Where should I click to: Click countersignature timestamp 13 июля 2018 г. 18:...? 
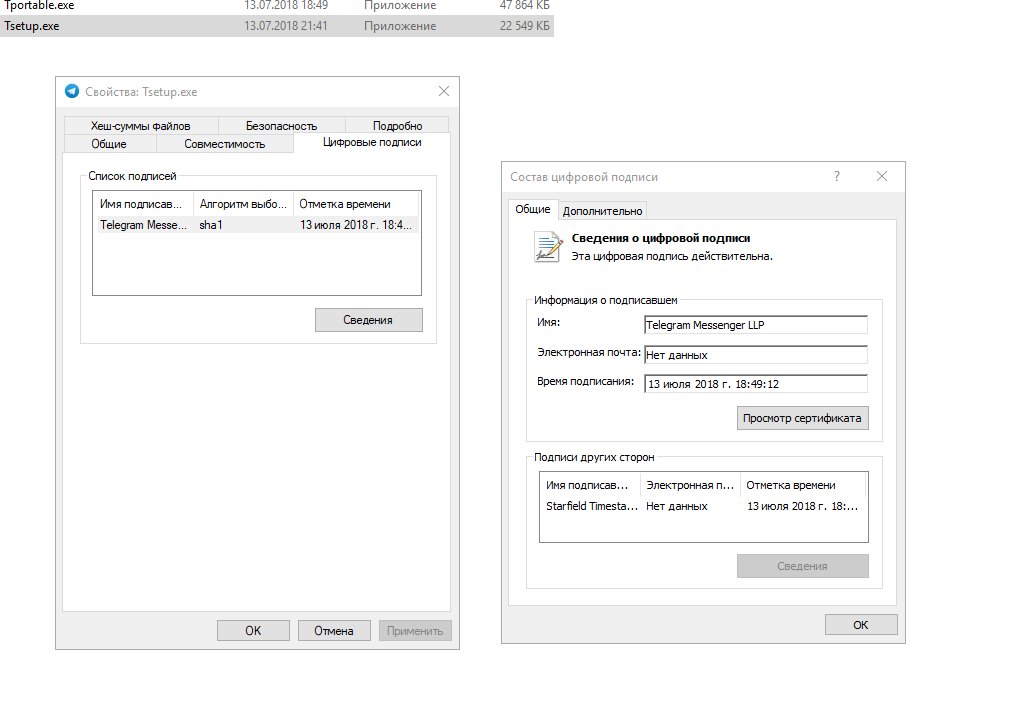point(803,506)
